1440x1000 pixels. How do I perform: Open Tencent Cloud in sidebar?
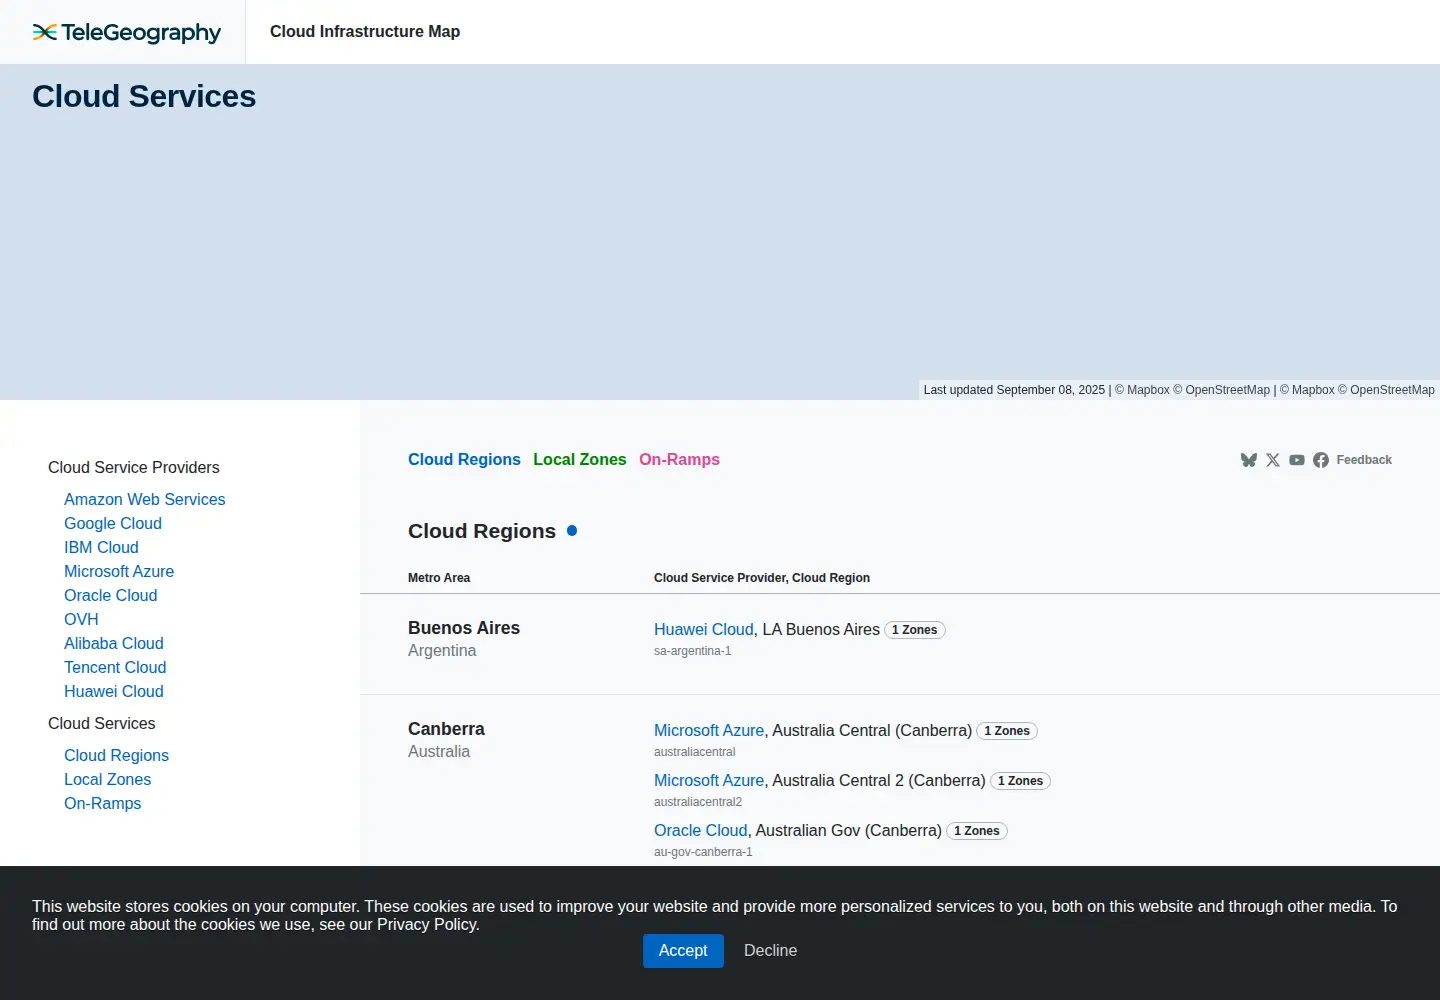115,667
